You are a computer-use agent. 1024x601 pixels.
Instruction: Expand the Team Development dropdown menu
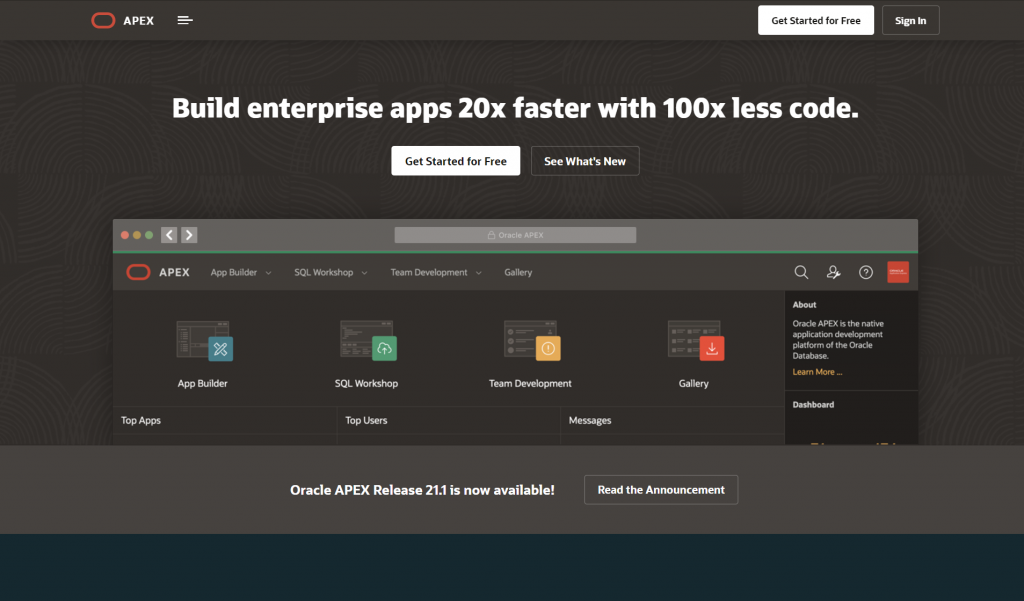436,272
